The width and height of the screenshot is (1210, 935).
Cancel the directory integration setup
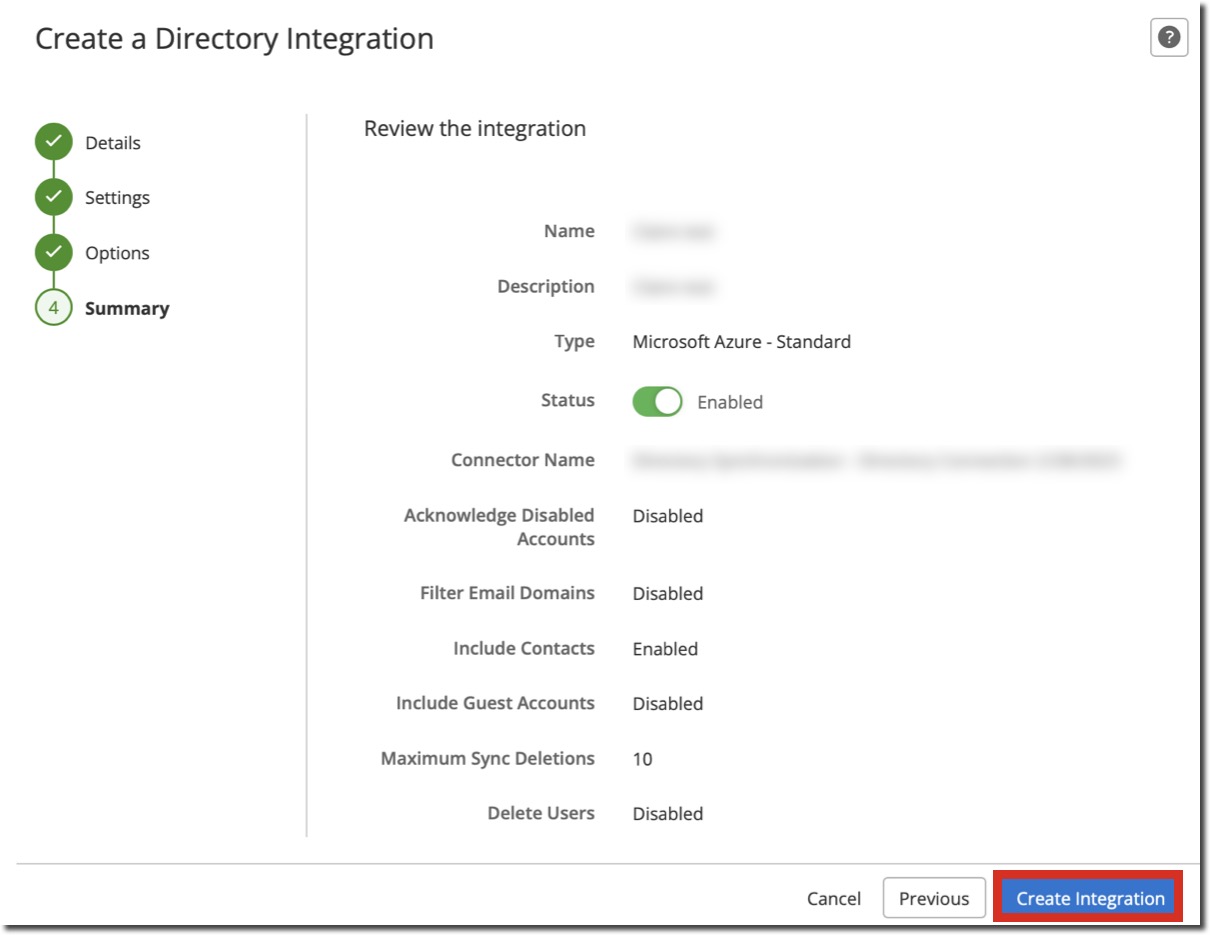[833, 897]
